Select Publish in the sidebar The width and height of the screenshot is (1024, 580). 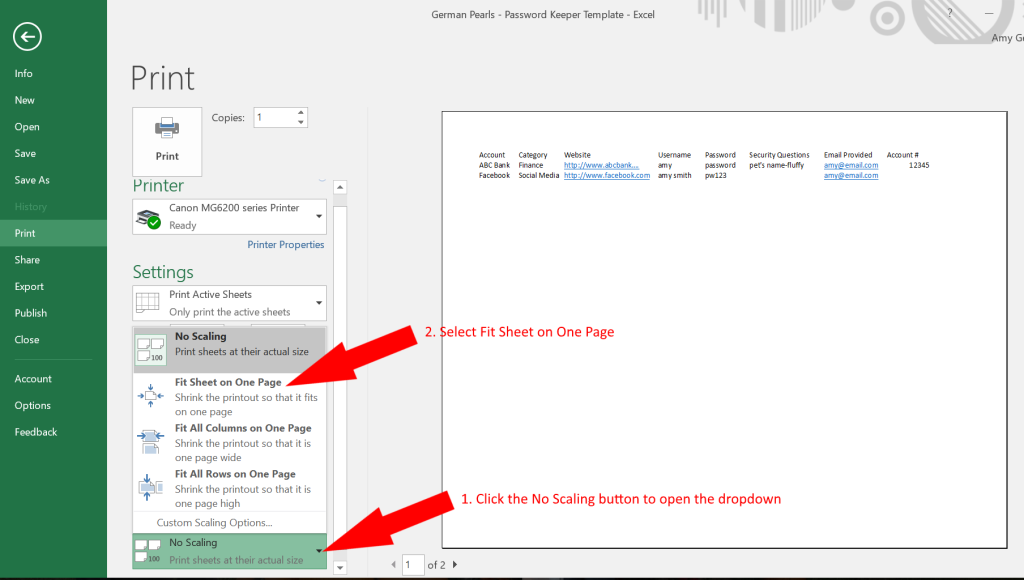click(31, 313)
